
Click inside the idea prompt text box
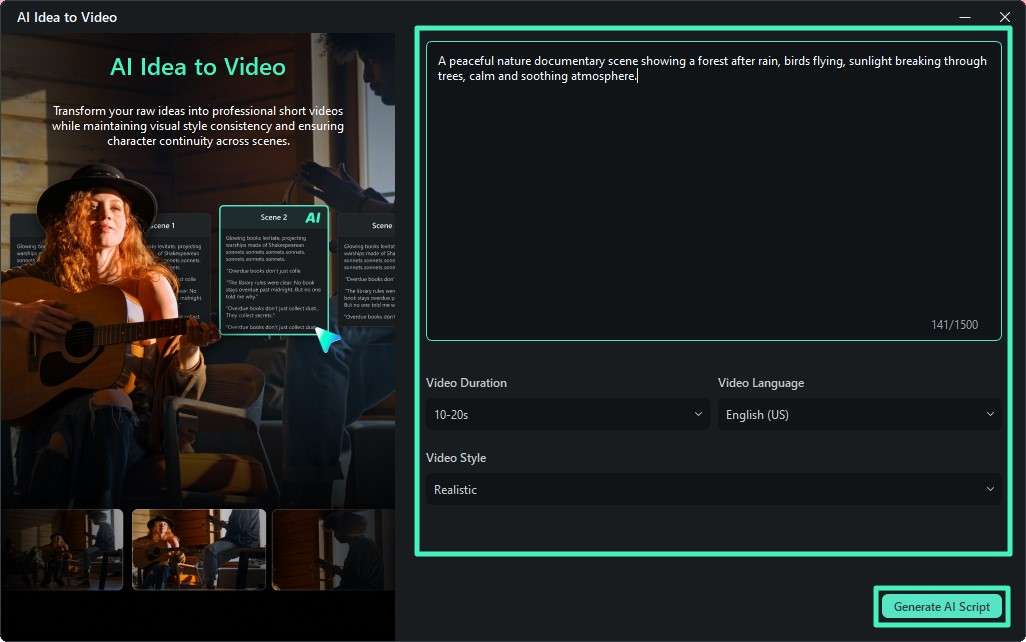click(x=713, y=191)
